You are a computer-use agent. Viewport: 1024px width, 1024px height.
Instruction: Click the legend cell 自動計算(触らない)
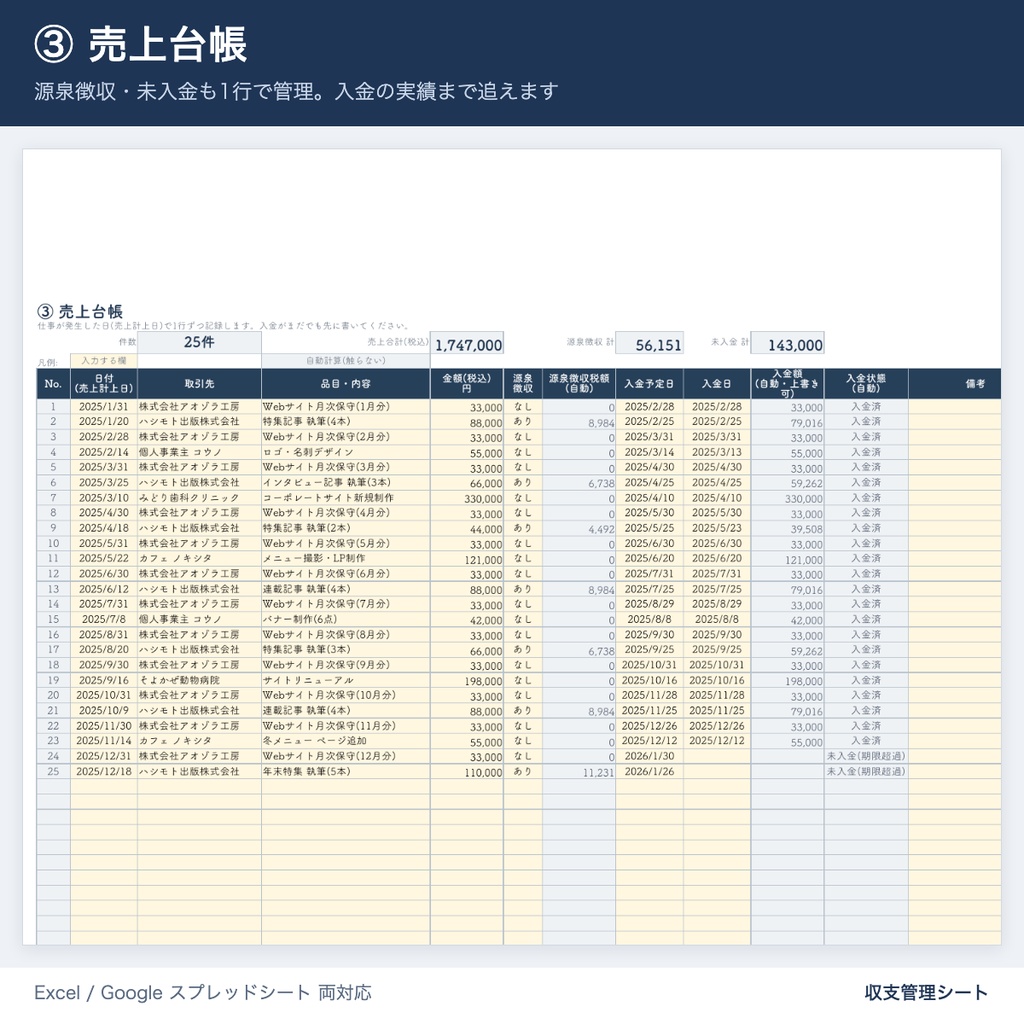click(x=345, y=360)
